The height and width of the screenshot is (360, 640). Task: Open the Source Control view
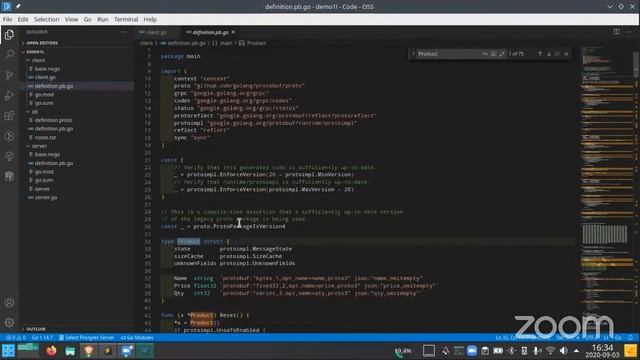pos(9,75)
